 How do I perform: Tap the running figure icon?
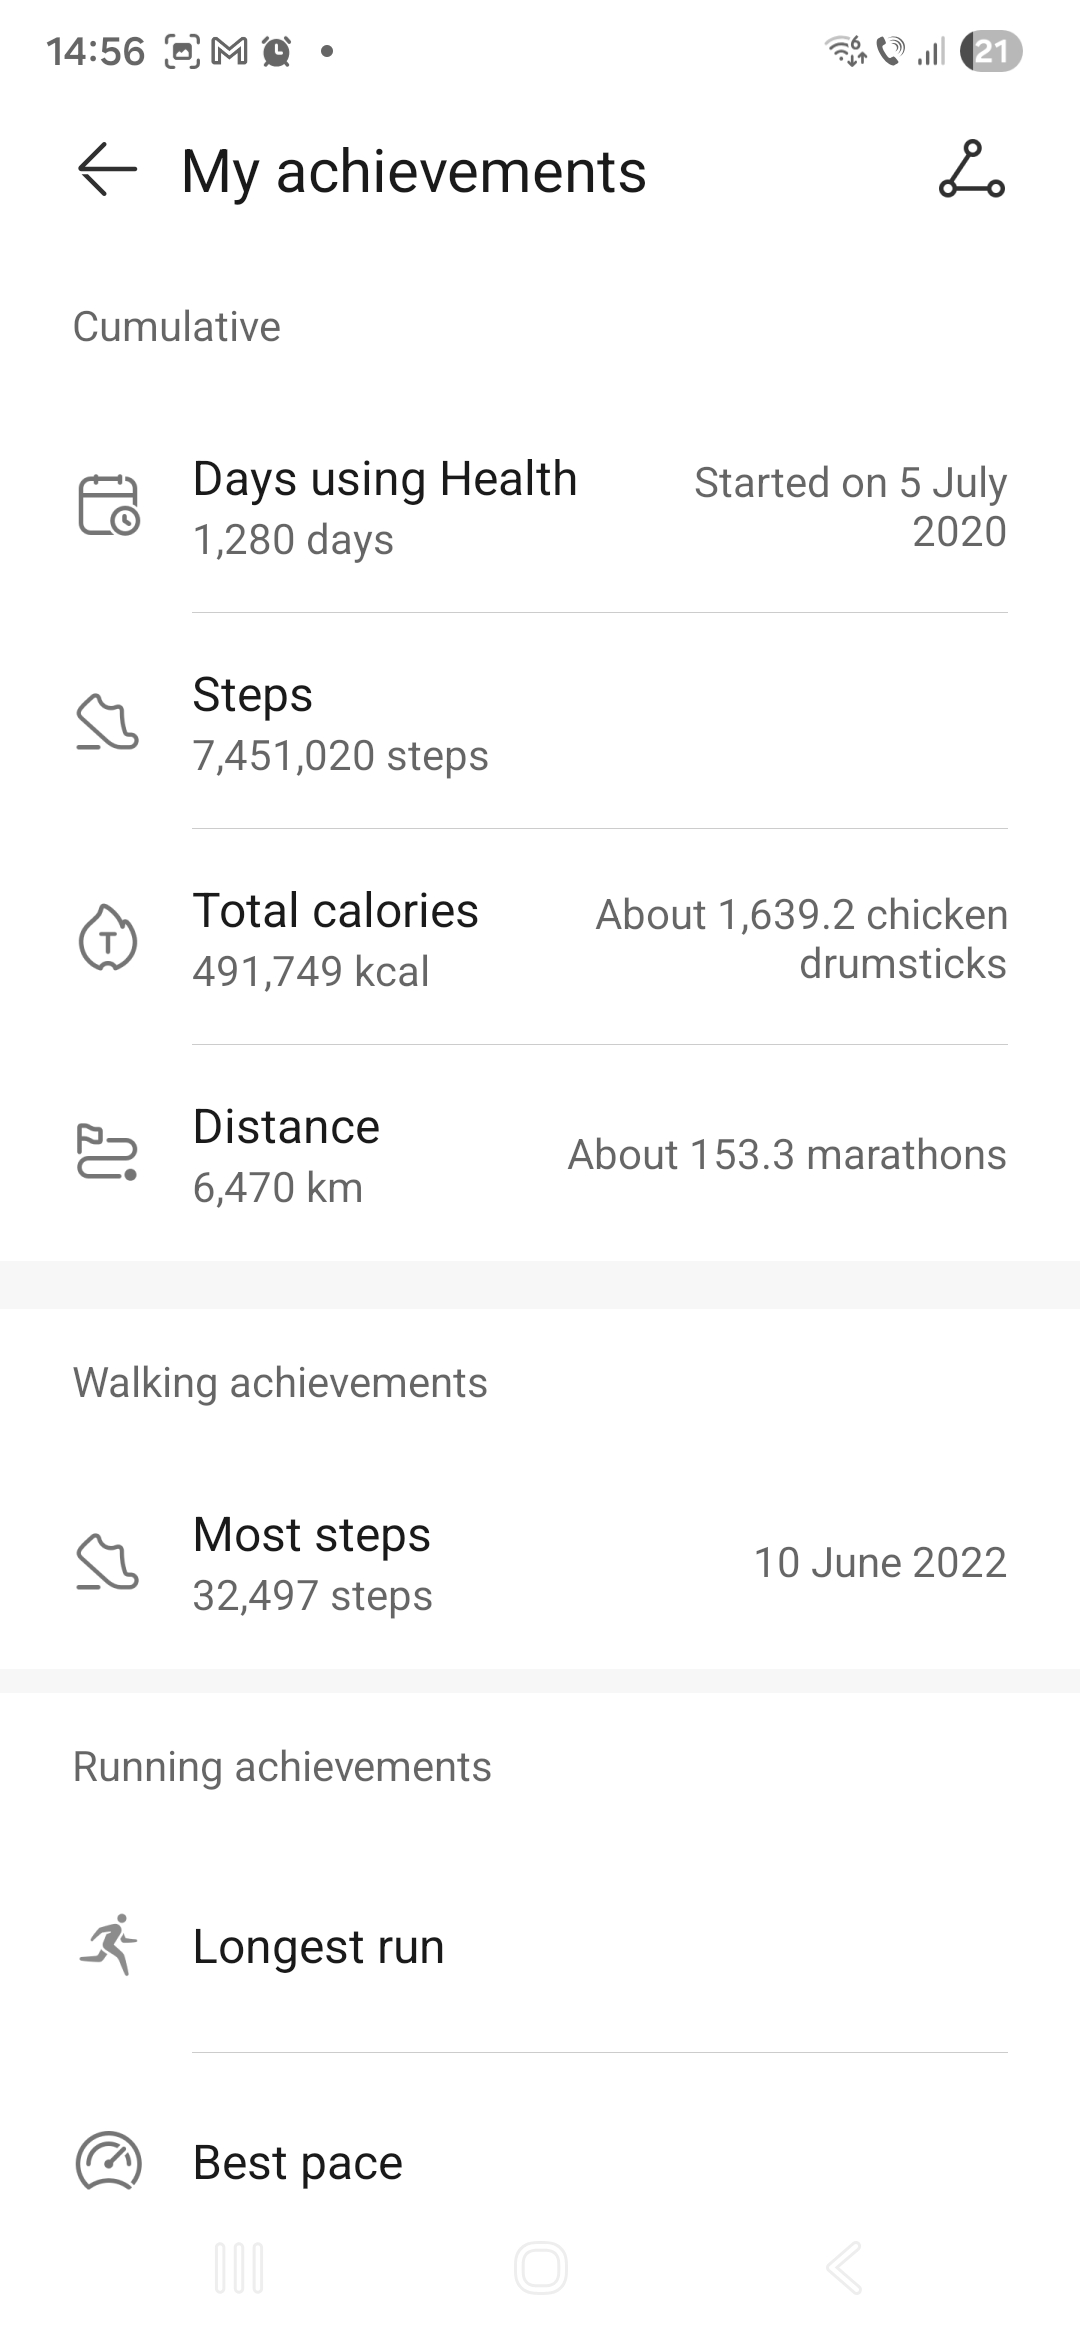point(108,1946)
